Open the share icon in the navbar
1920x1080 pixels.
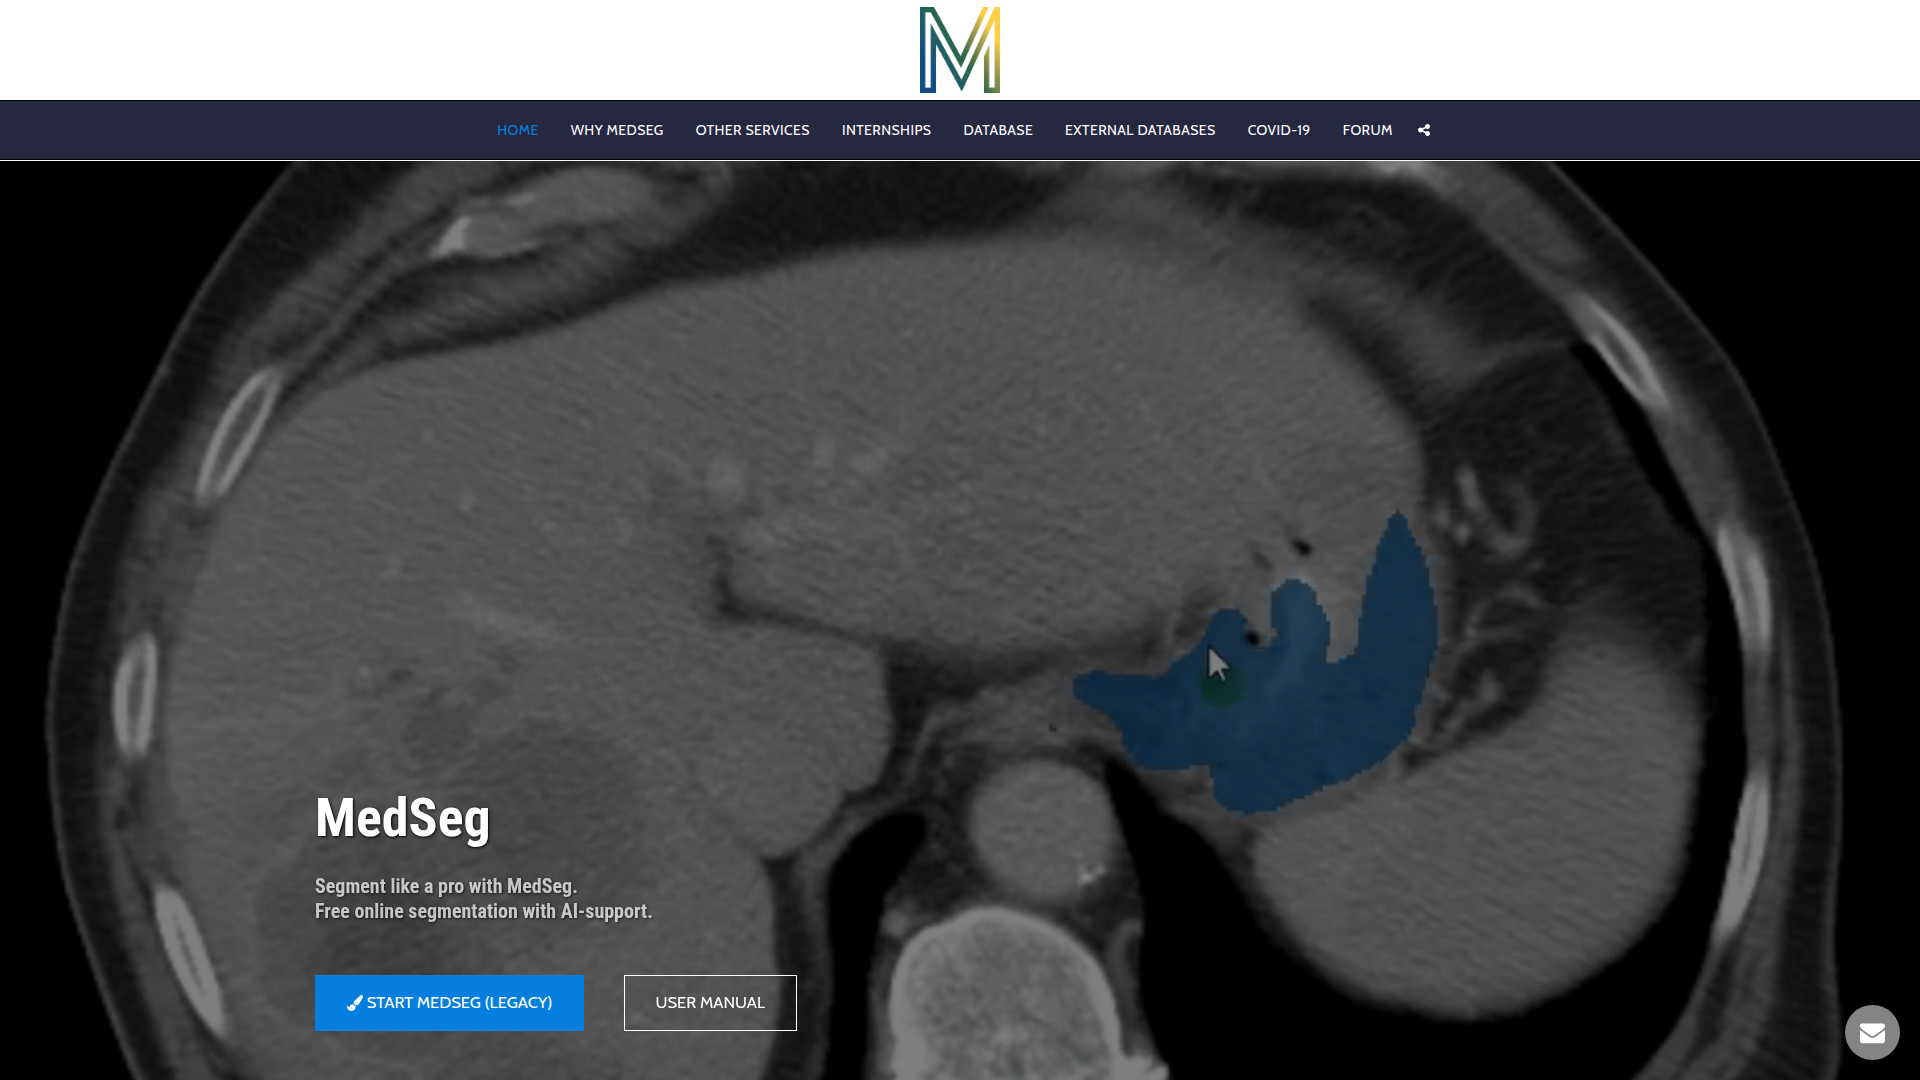point(1424,130)
